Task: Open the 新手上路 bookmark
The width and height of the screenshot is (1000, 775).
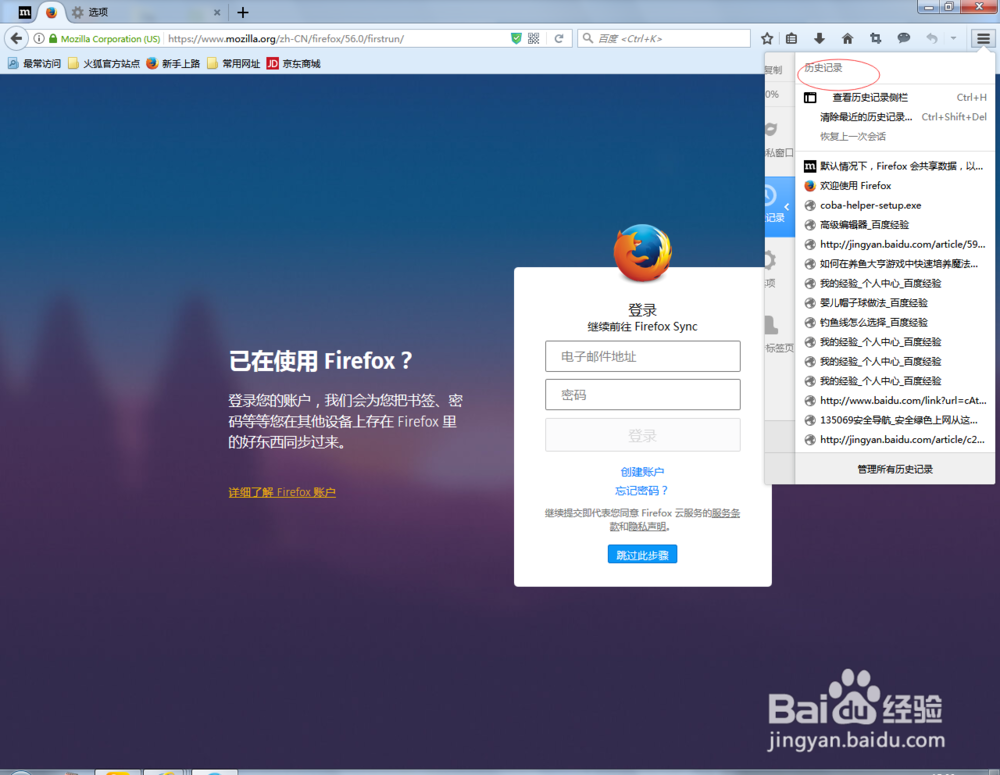Action: (x=173, y=64)
